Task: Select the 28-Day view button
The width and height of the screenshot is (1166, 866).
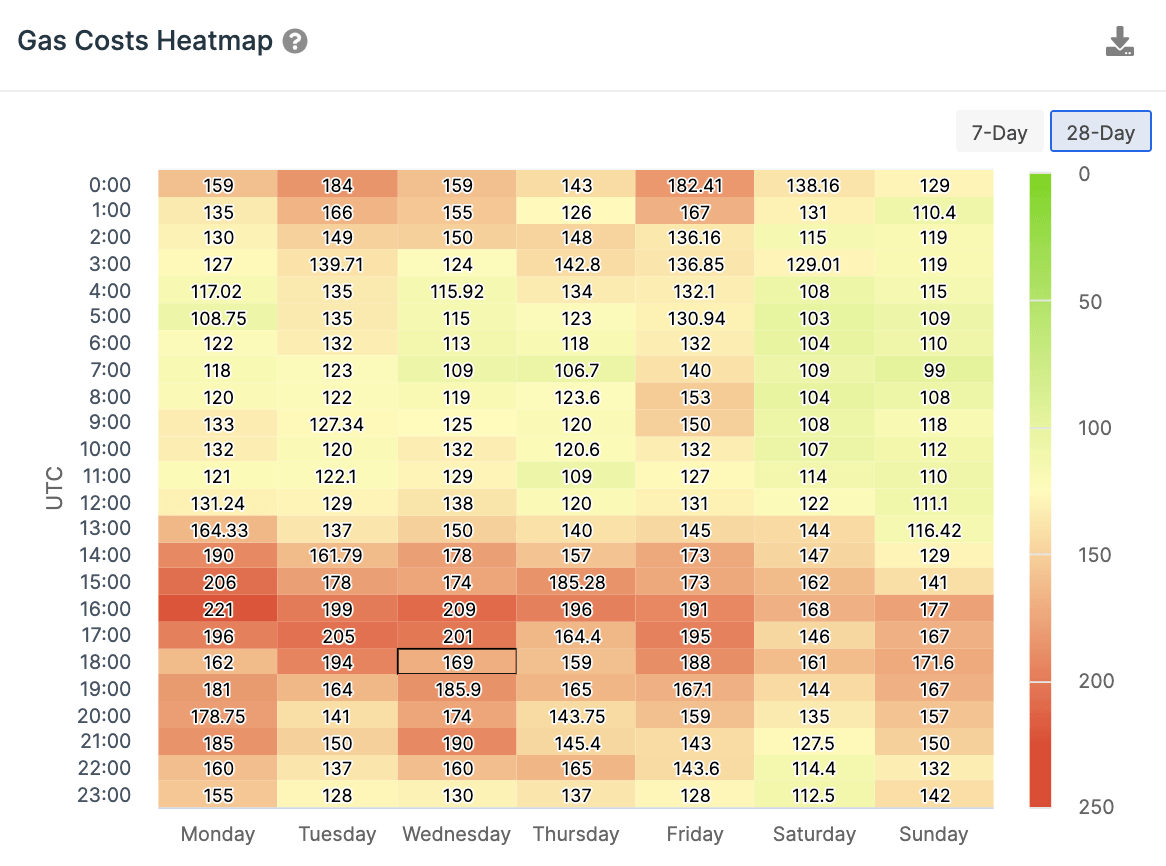Action: click(x=1101, y=132)
